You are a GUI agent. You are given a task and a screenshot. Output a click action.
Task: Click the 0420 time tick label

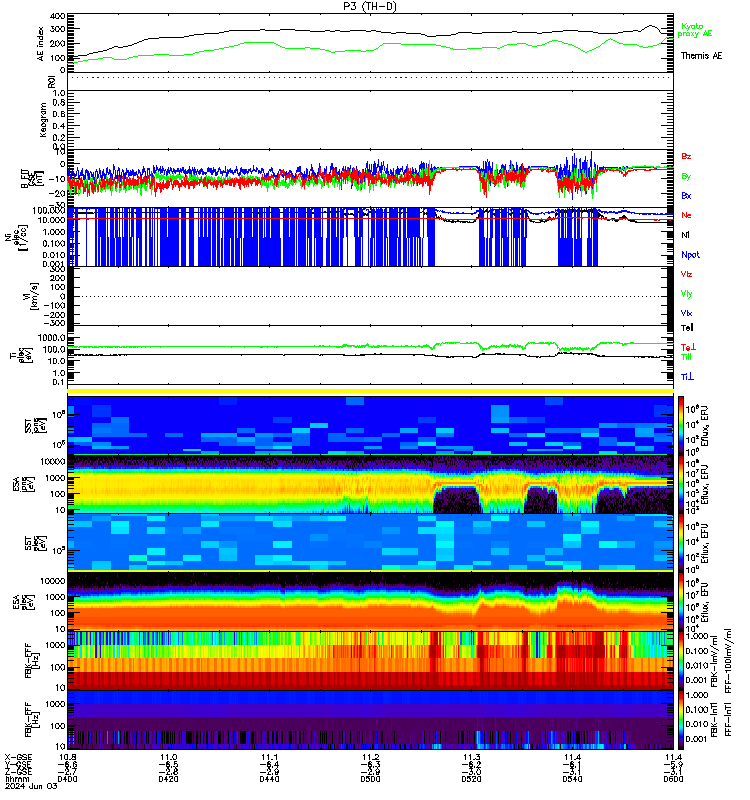click(x=168, y=779)
